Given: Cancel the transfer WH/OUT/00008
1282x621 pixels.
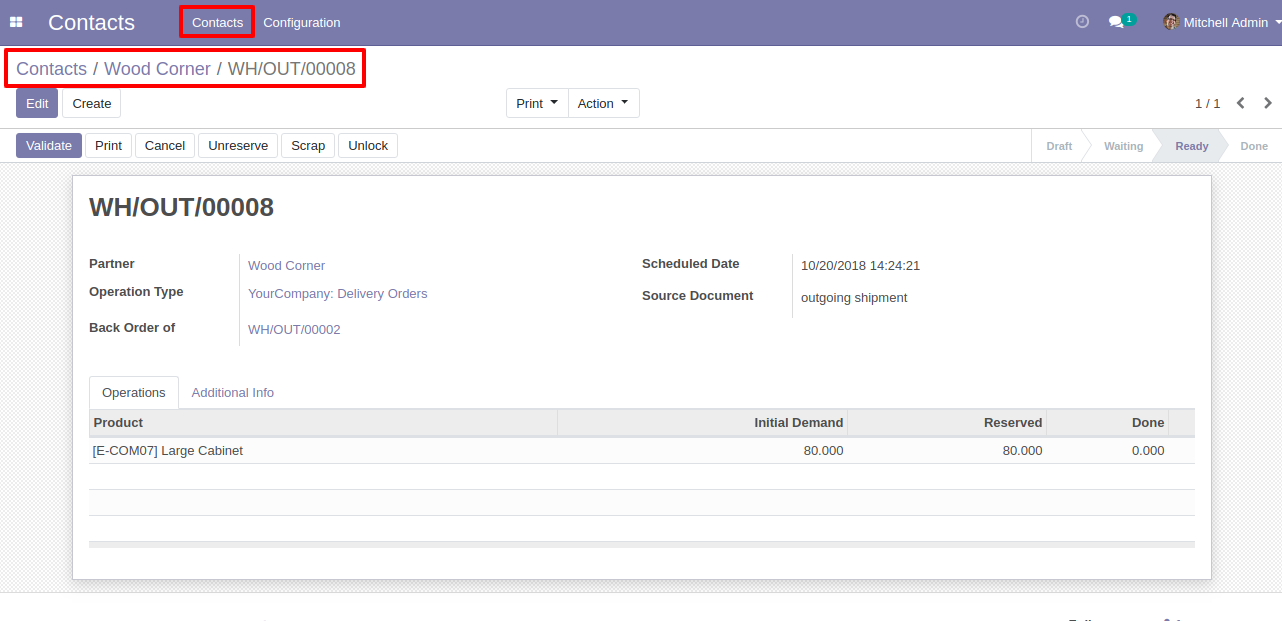Looking at the screenshot, I should pos(165,146).
